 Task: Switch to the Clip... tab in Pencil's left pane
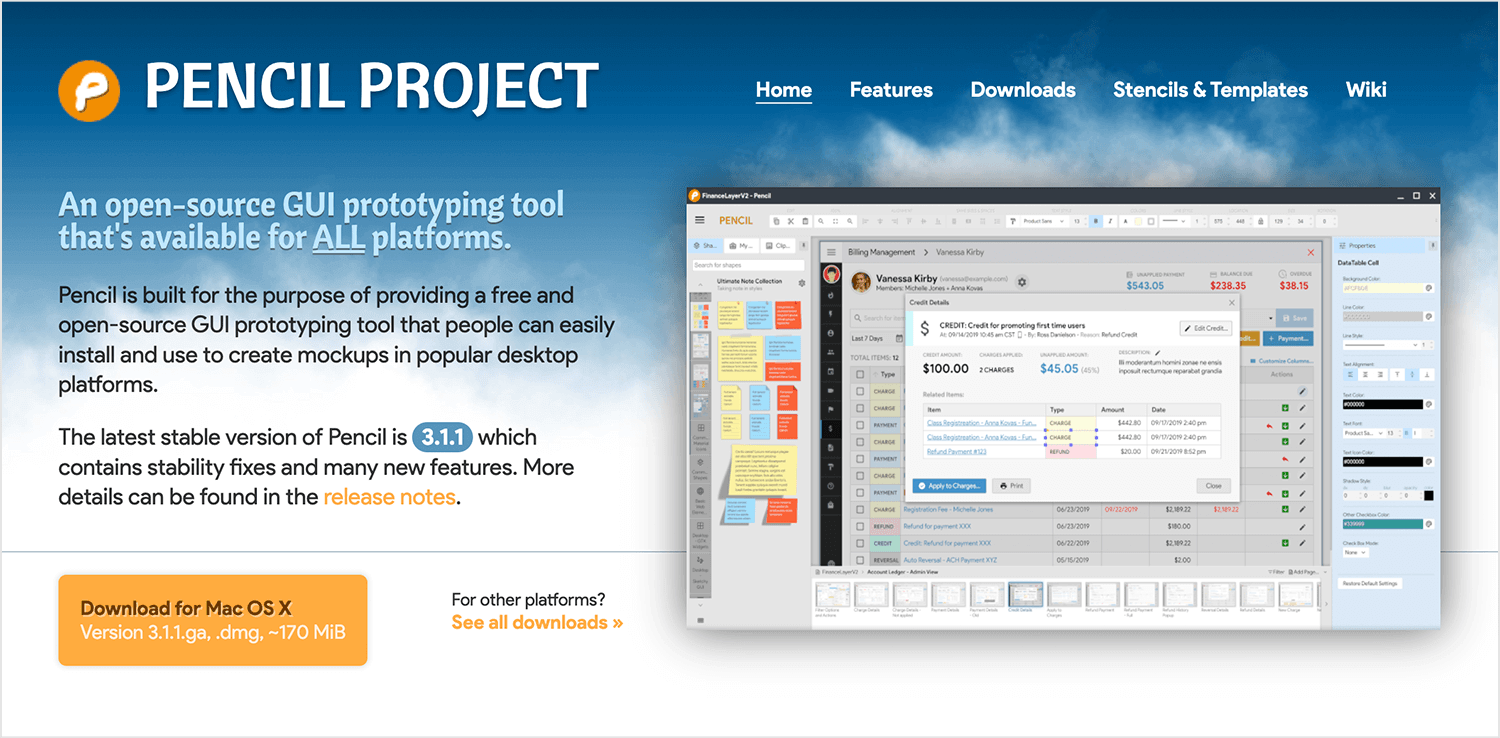[778, 246]
